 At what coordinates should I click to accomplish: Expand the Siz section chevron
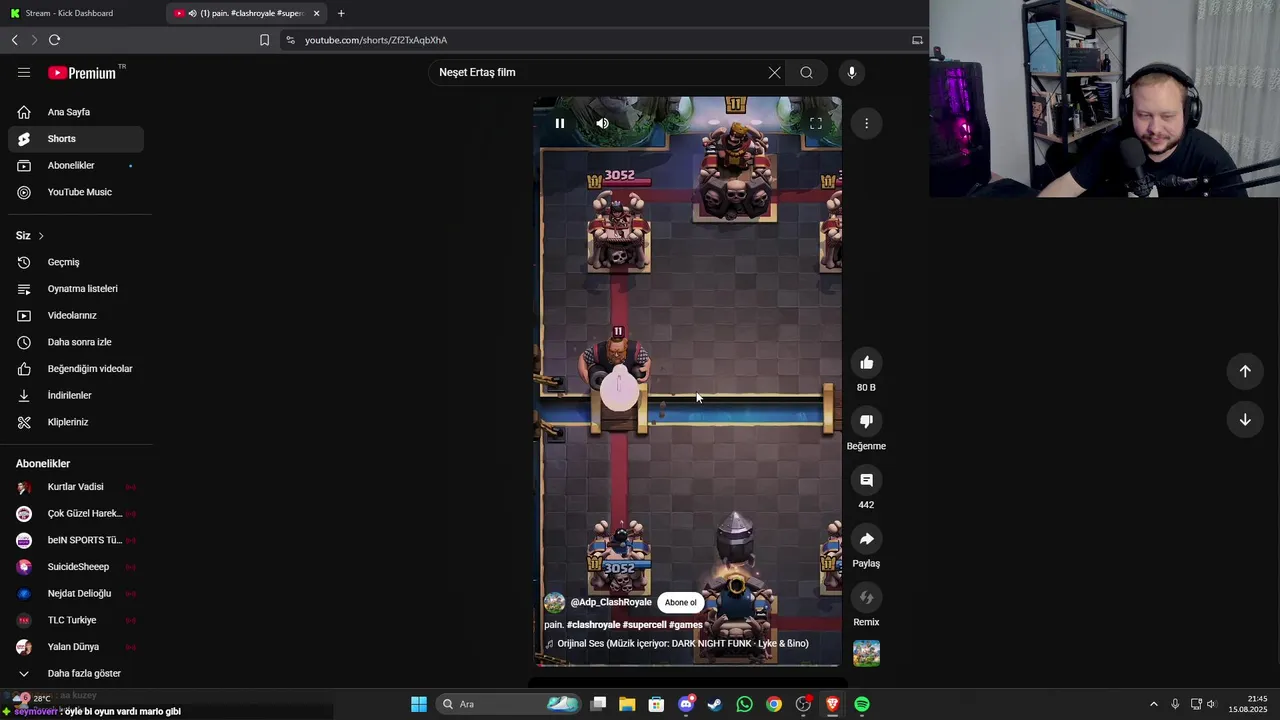click(41, 236)
